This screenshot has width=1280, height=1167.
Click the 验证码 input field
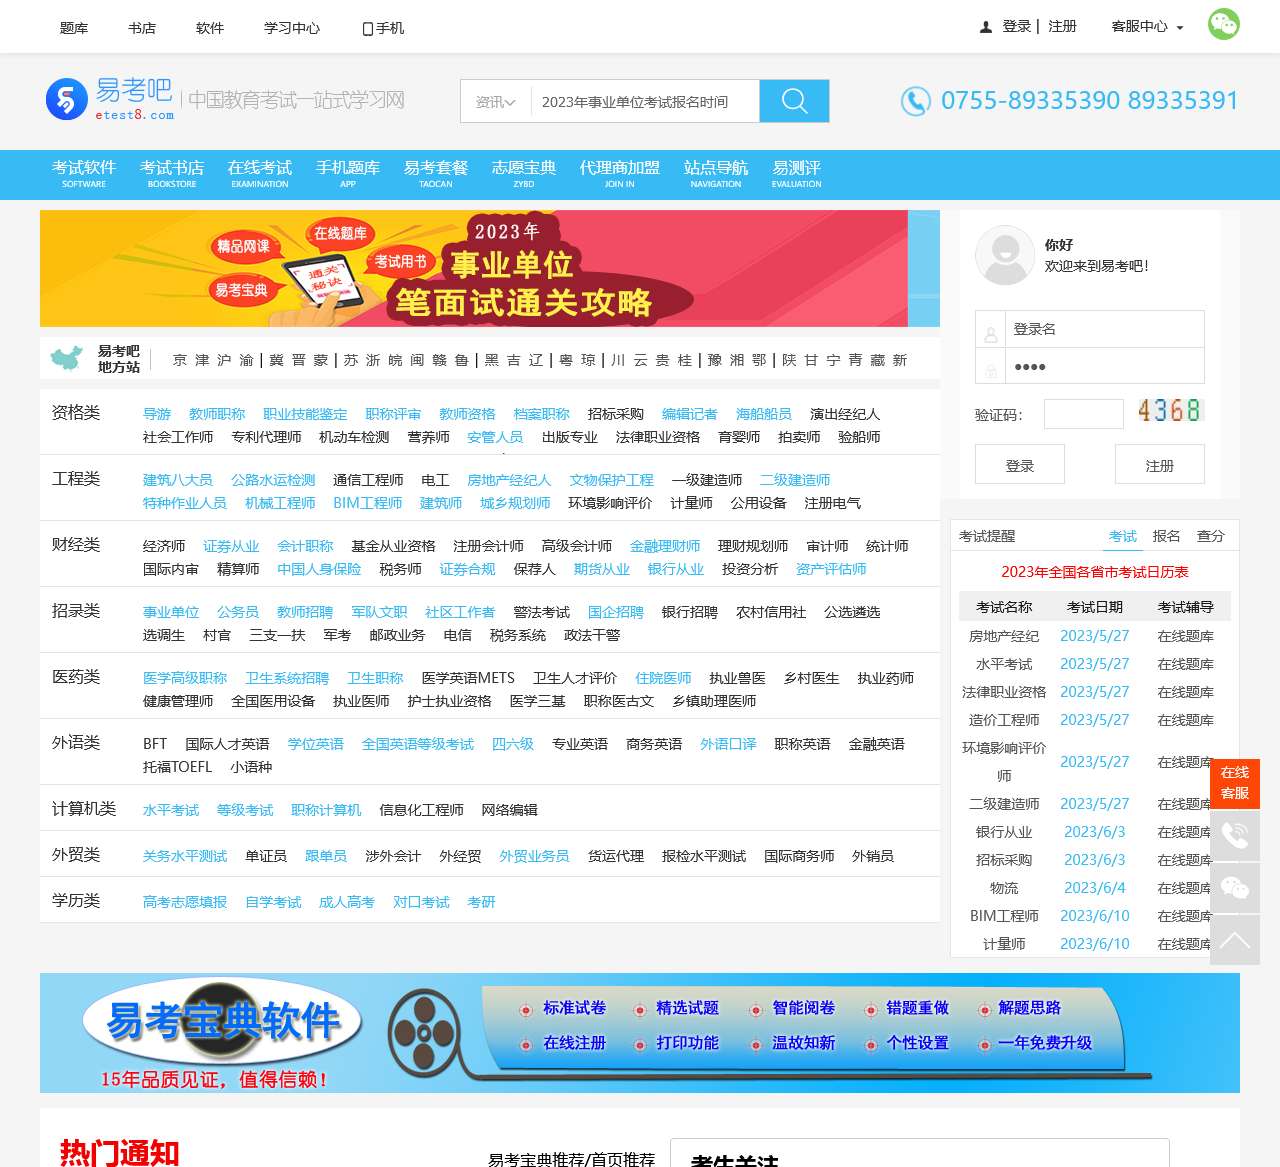pyautogui.click(x=1083, y=413)
